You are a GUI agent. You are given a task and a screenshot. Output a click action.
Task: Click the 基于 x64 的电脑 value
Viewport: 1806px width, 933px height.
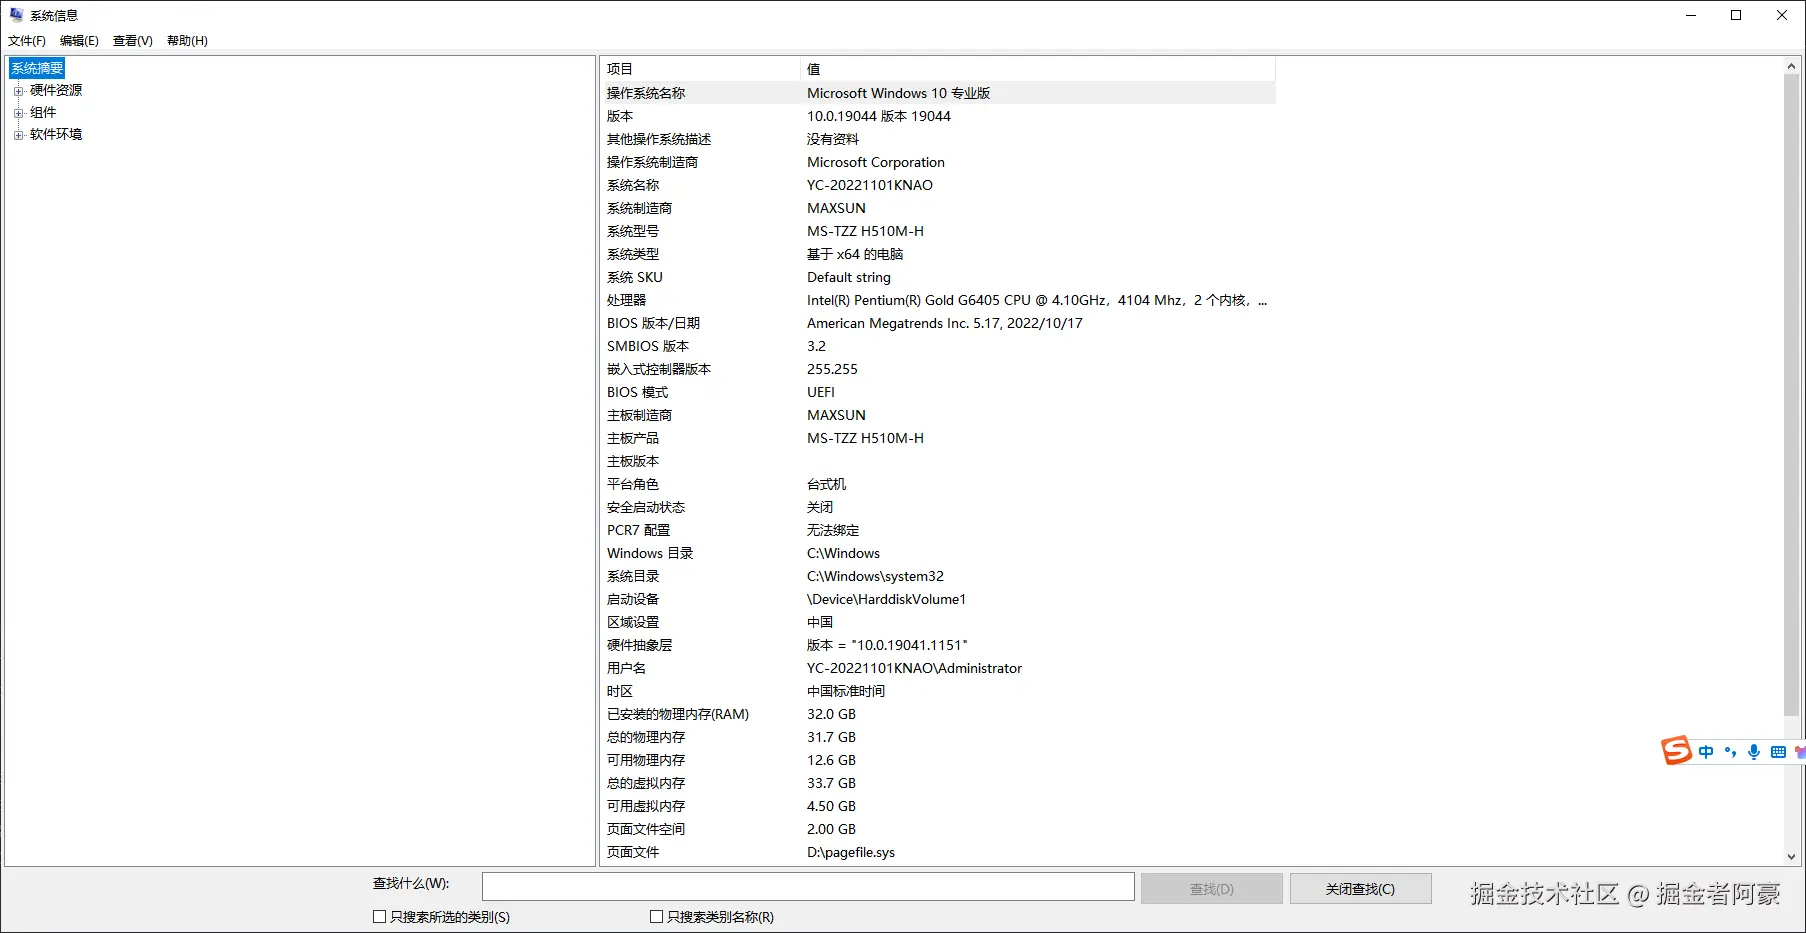tap(855, 254)
